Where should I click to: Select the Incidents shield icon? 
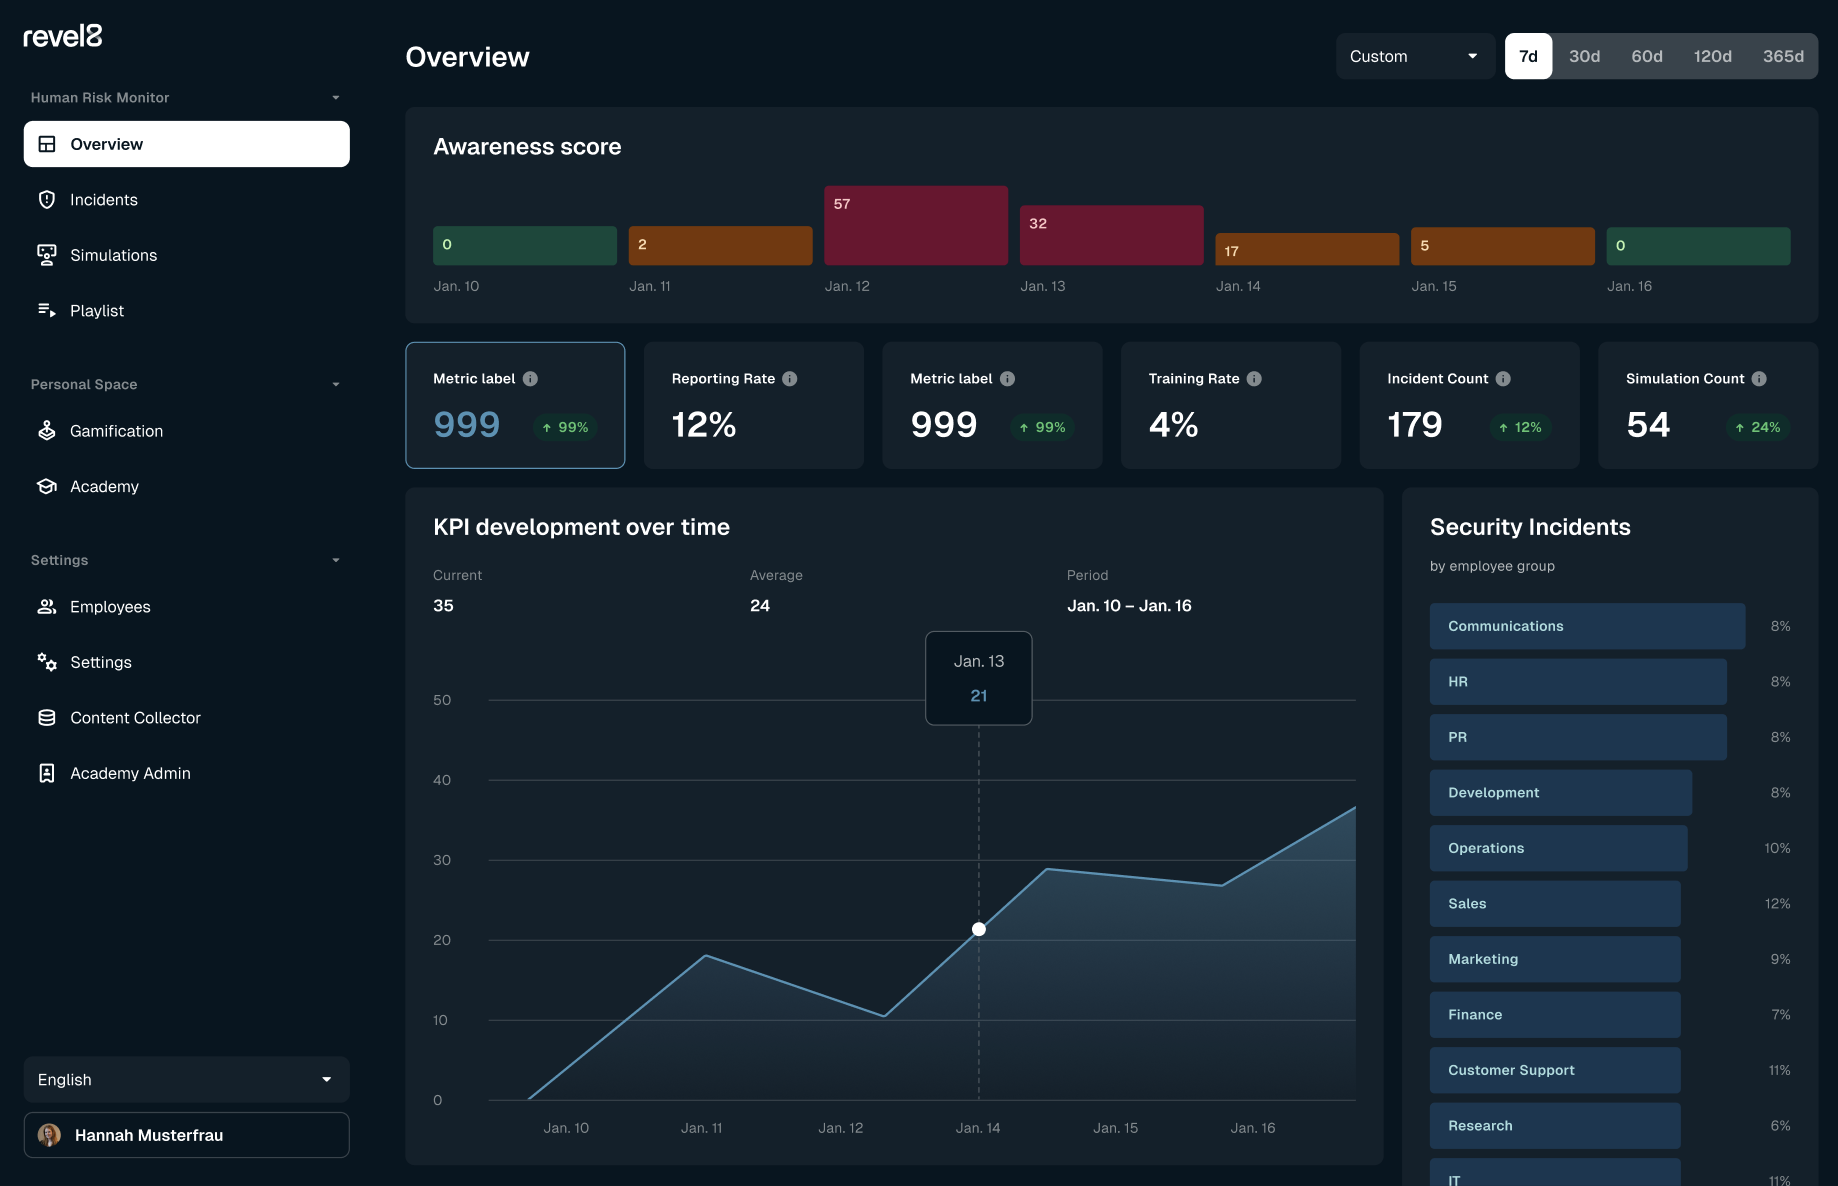(x=47, y=199)
